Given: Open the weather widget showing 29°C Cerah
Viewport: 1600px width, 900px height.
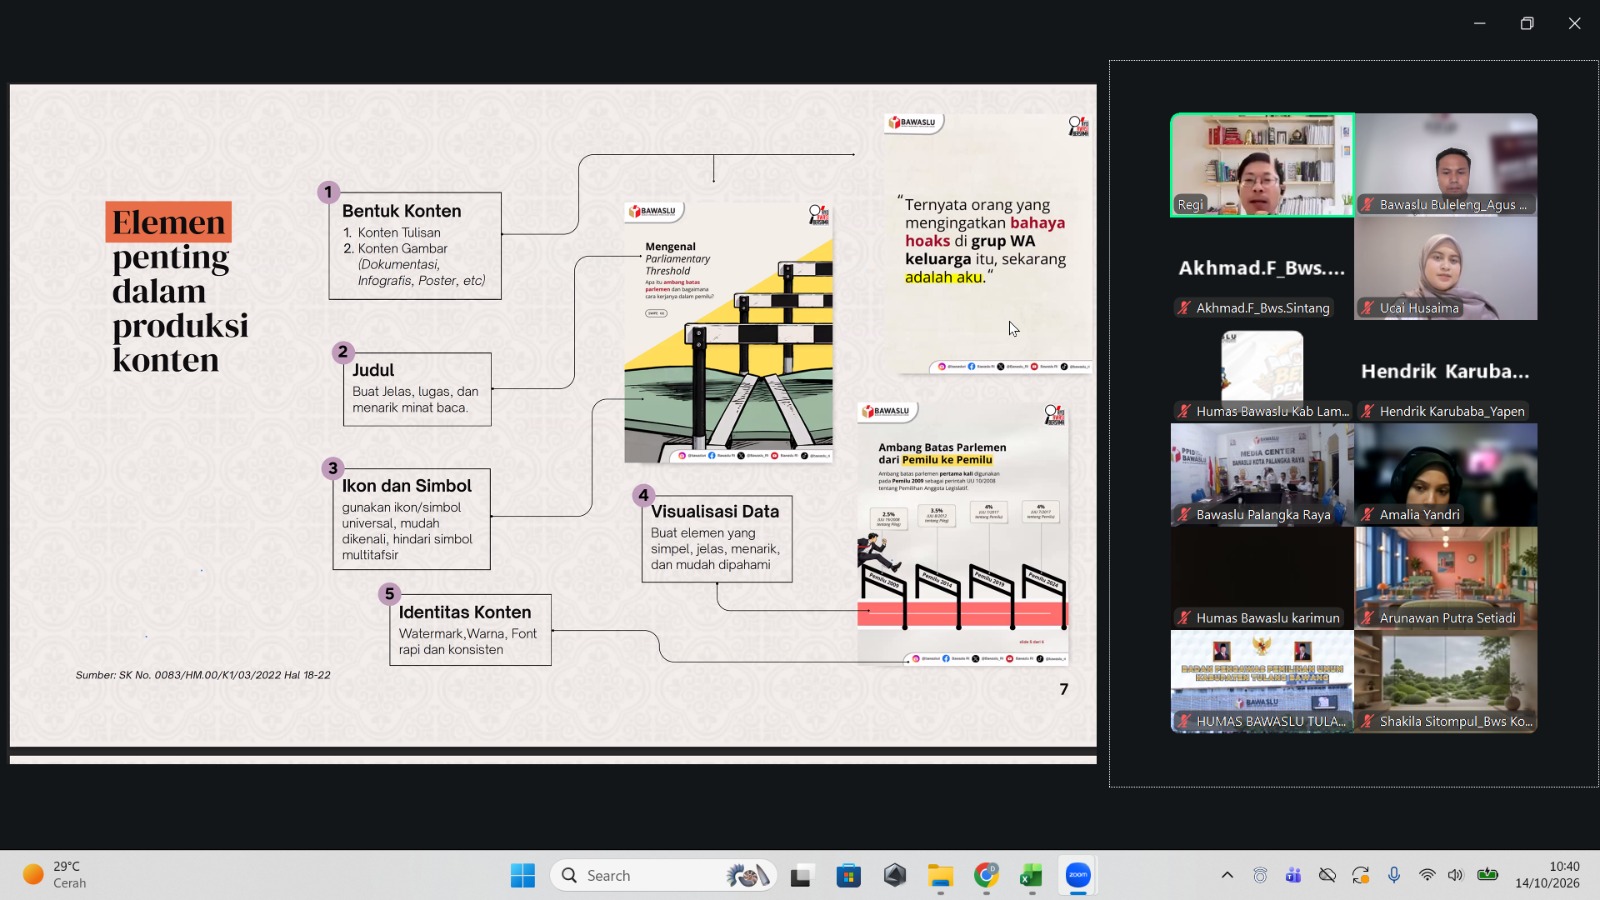Looking at the screenshot, I should (x=56, y=875).
